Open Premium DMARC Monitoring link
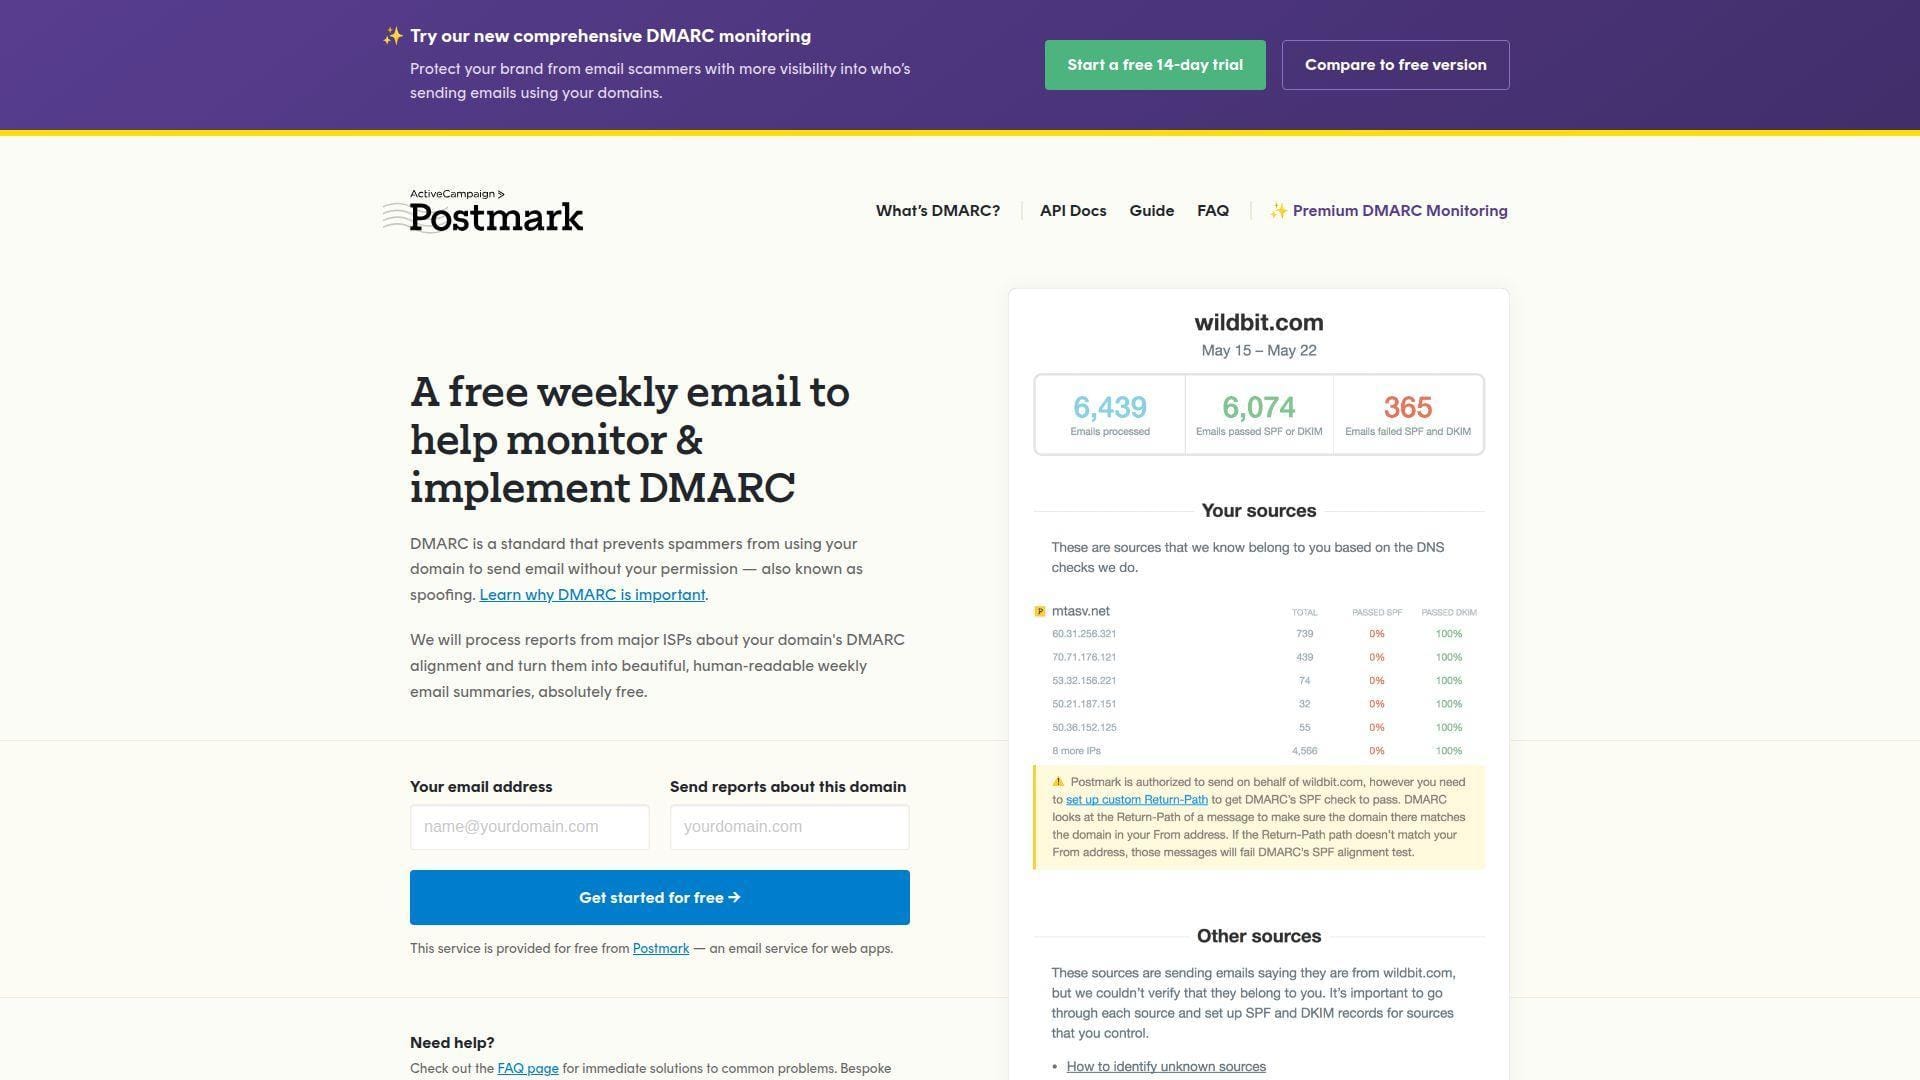This screenshot has width=1920, height=1080. tap(1389, 211)
